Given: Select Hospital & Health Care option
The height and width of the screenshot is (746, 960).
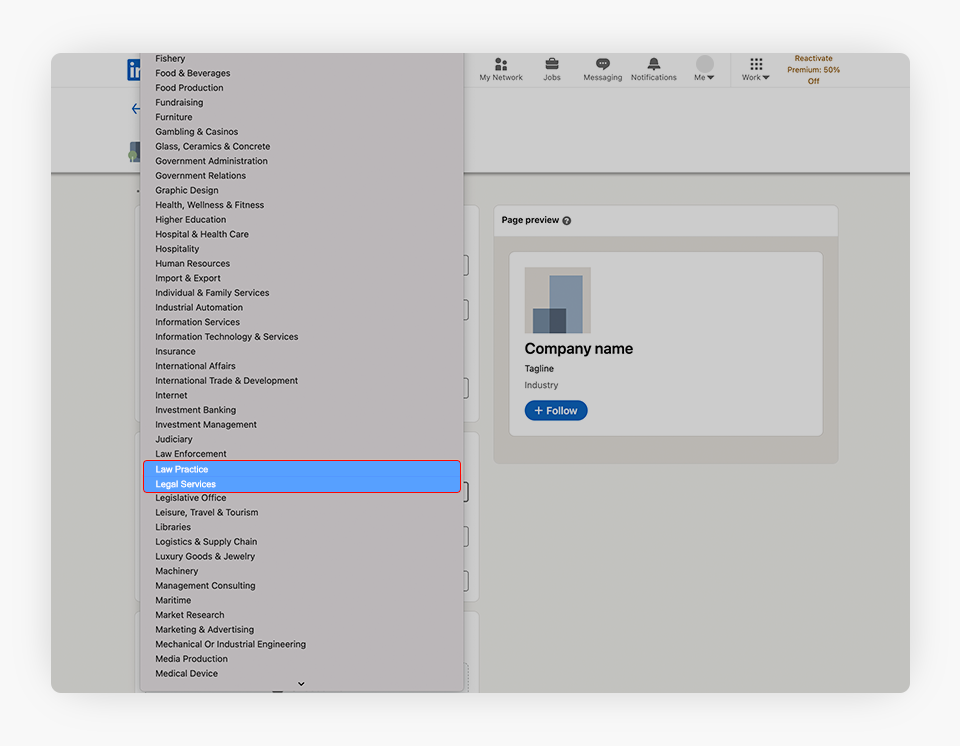Looking at the screenshot, I should pyautogui.click(x=202, y=234).
